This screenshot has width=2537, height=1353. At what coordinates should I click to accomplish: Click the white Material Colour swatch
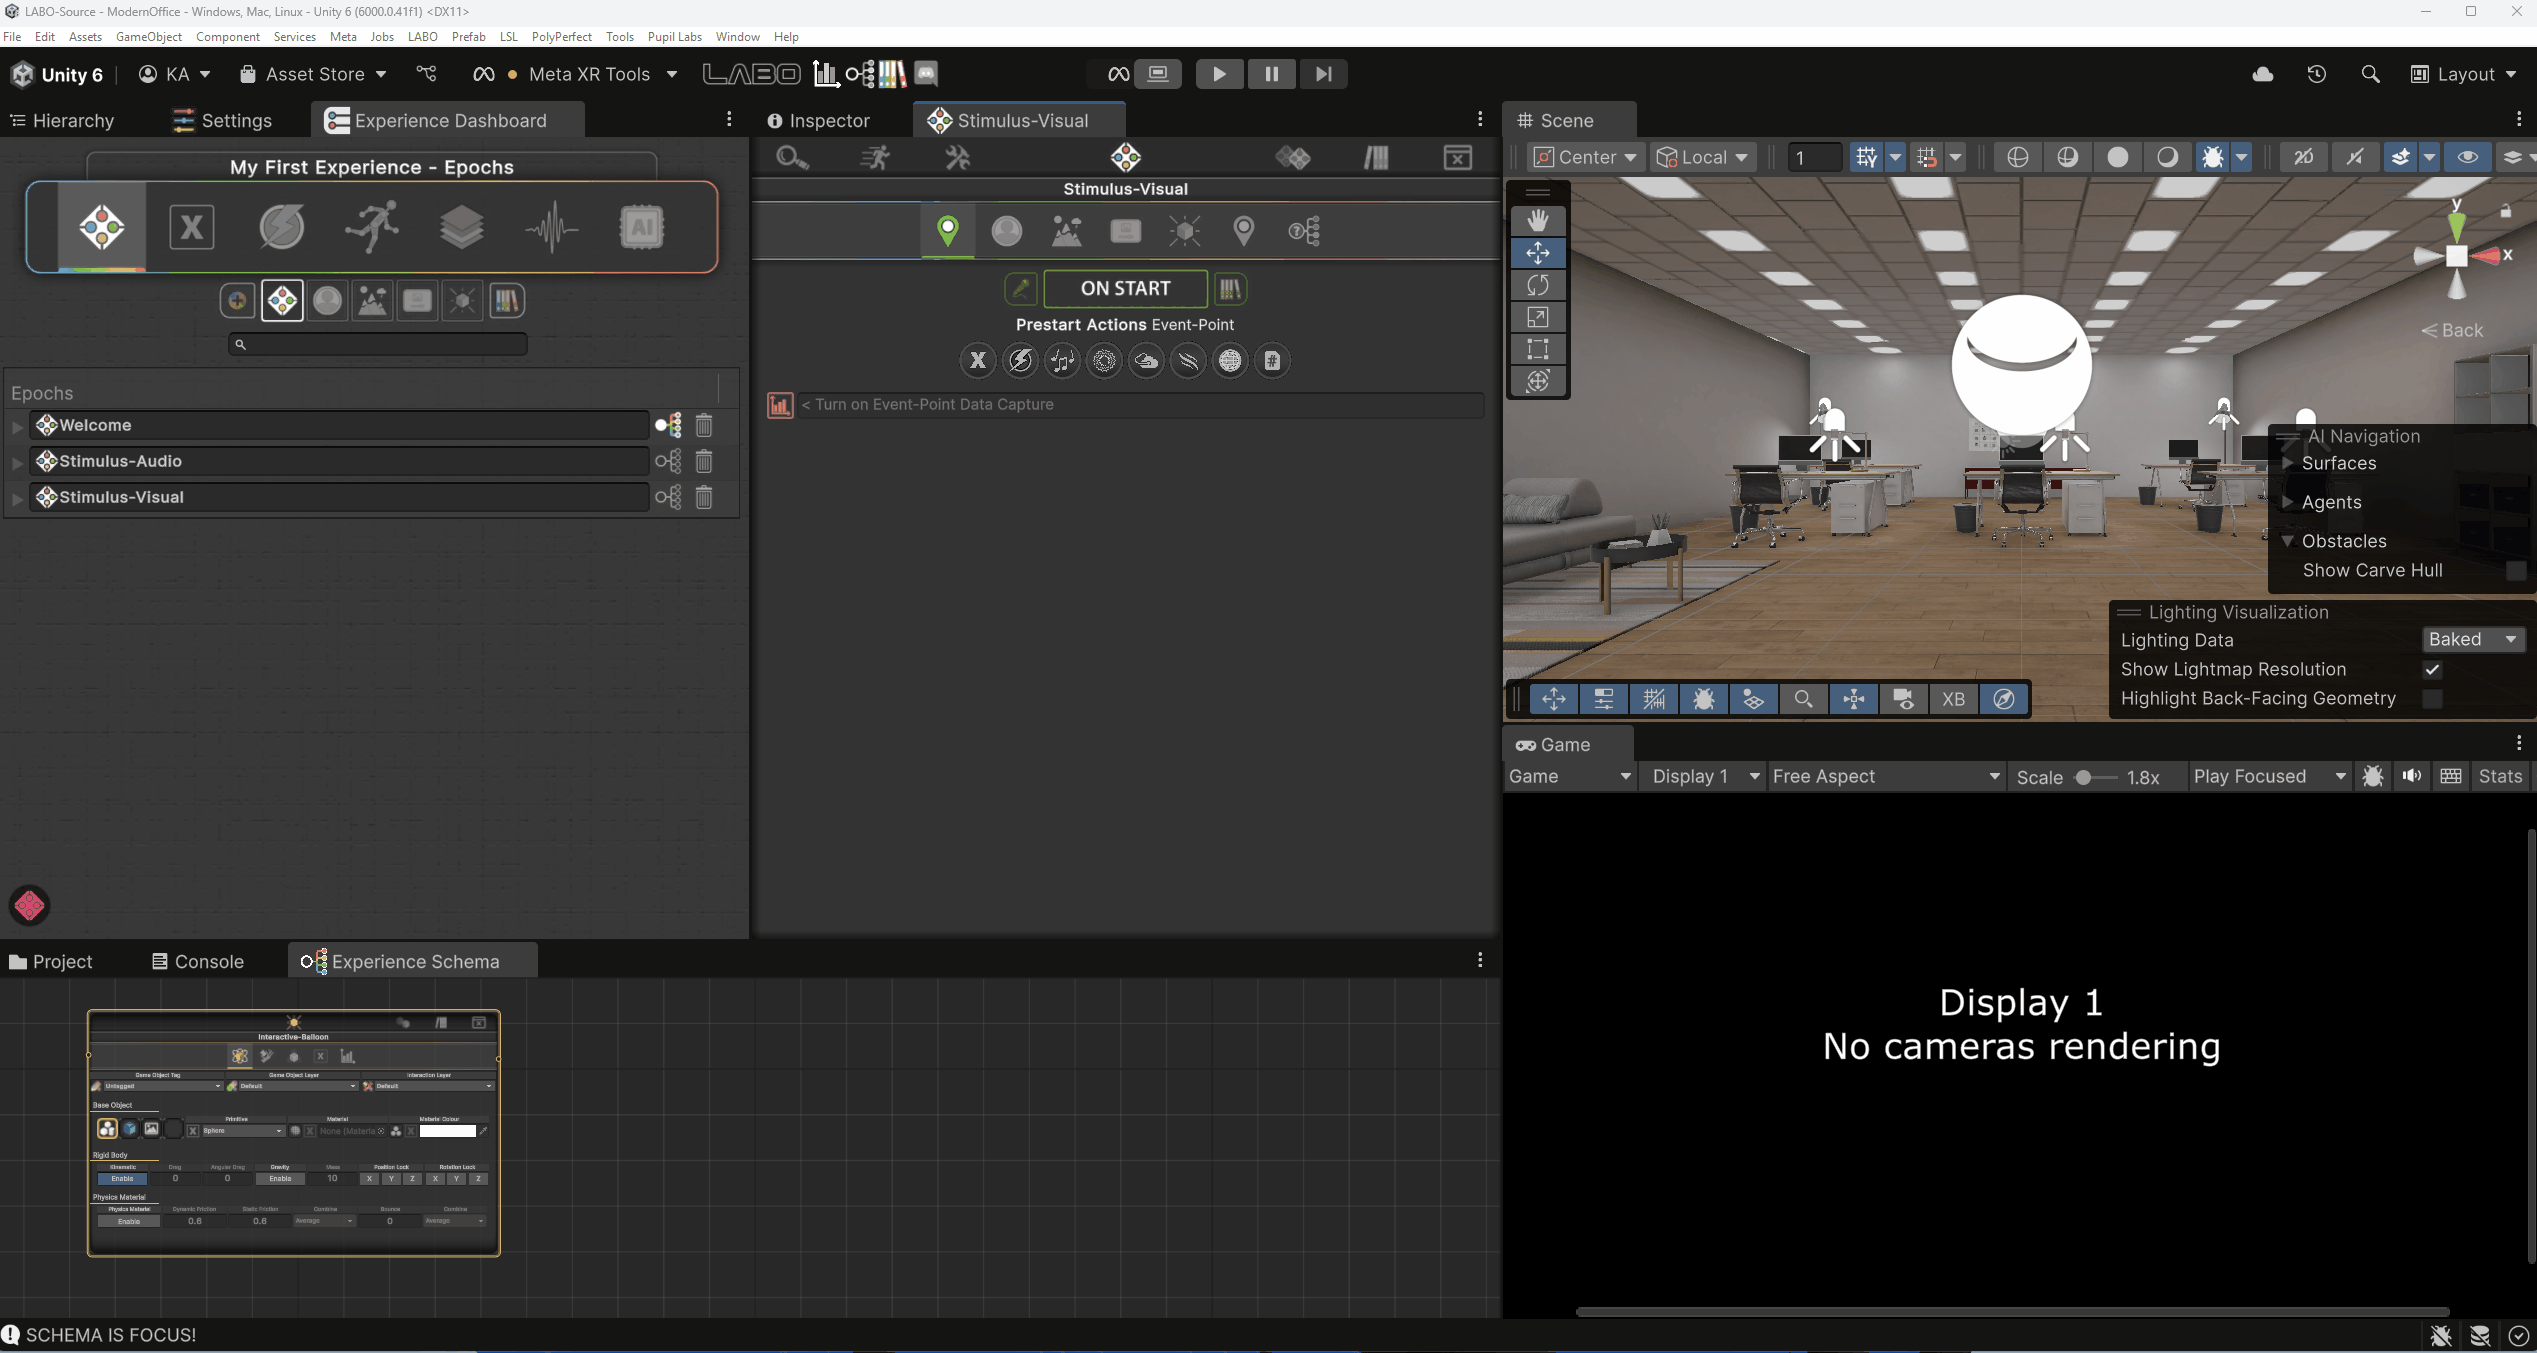[447, 1131]
